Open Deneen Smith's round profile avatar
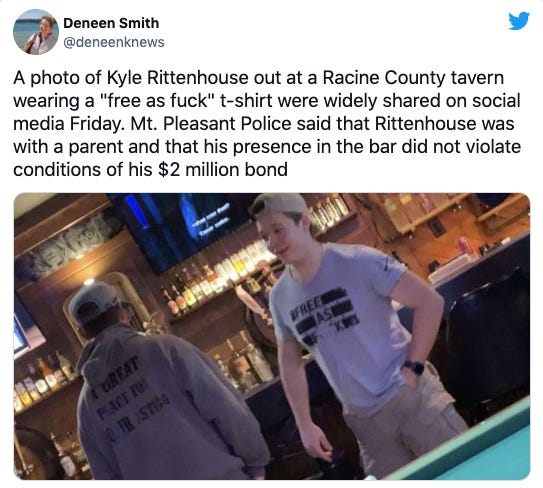 point(36,32)
